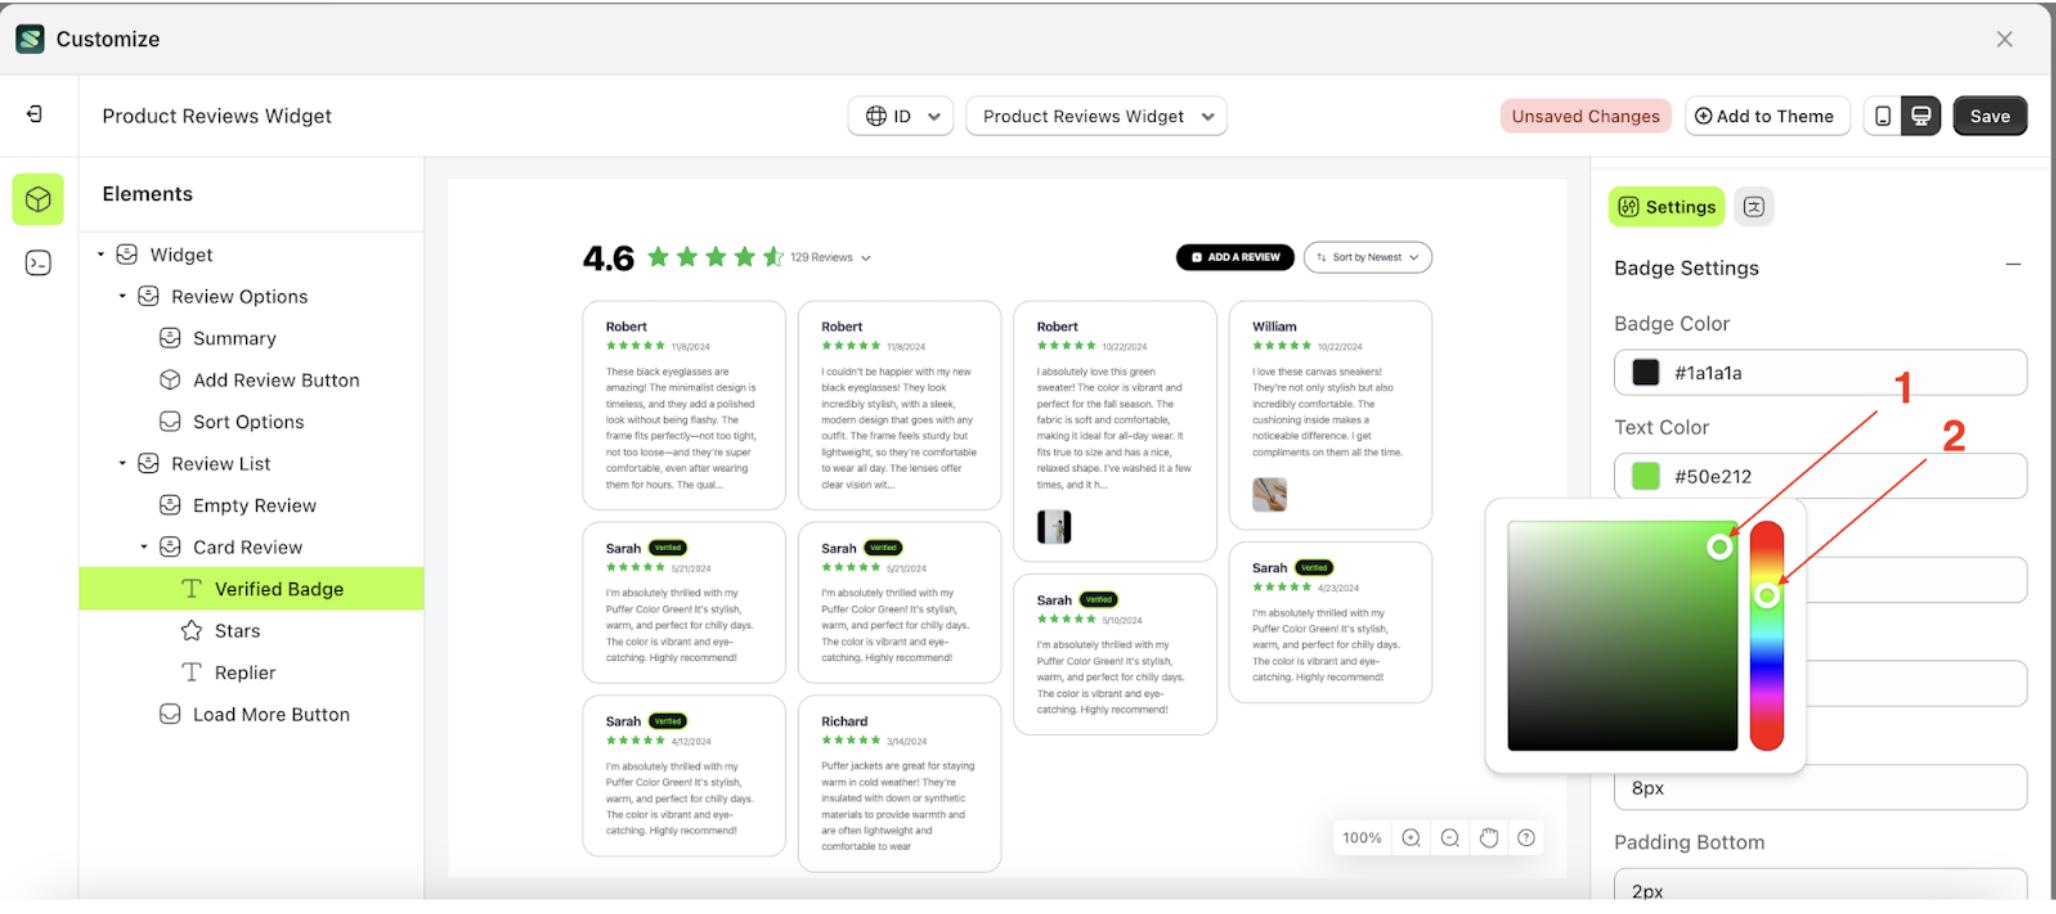Pick a color on the green gradient picker
This screenshot has height=914, width=2056.
(1620, 635)
